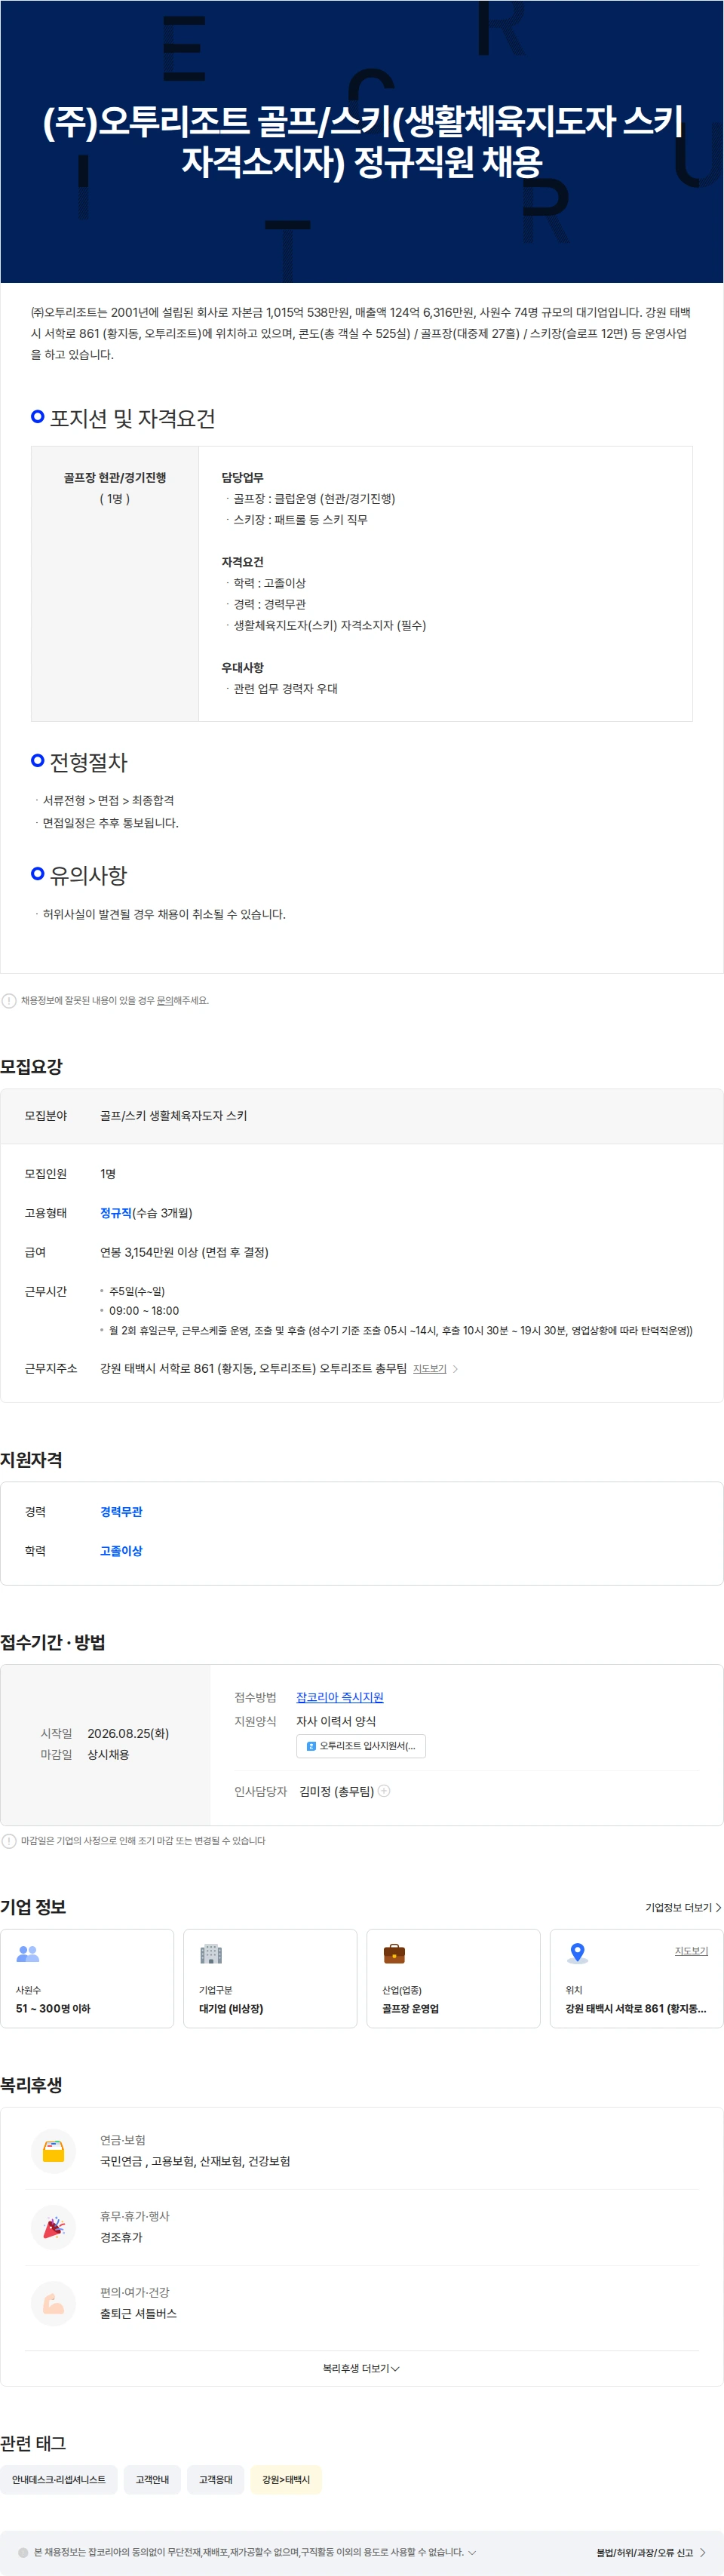This screenshot has height=2576, width=724.
Task: Click '연봉 3,154만원 이상 (면접 후 결정)' text
Action: coord(184,1252)
